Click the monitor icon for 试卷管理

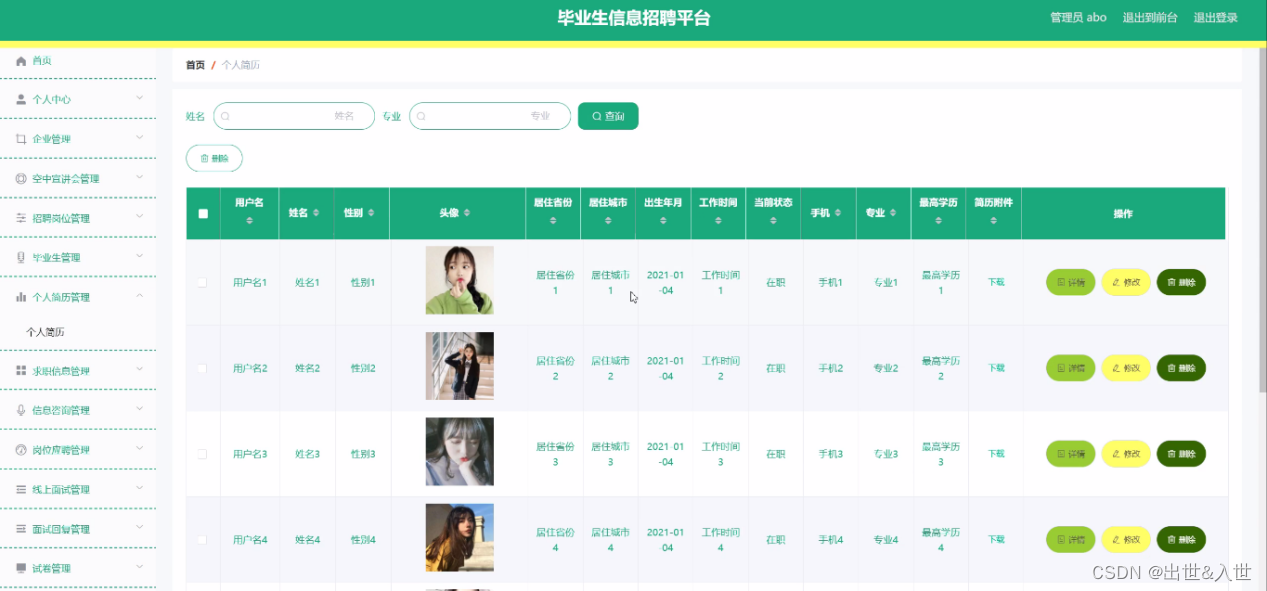[x=21, y=568]
